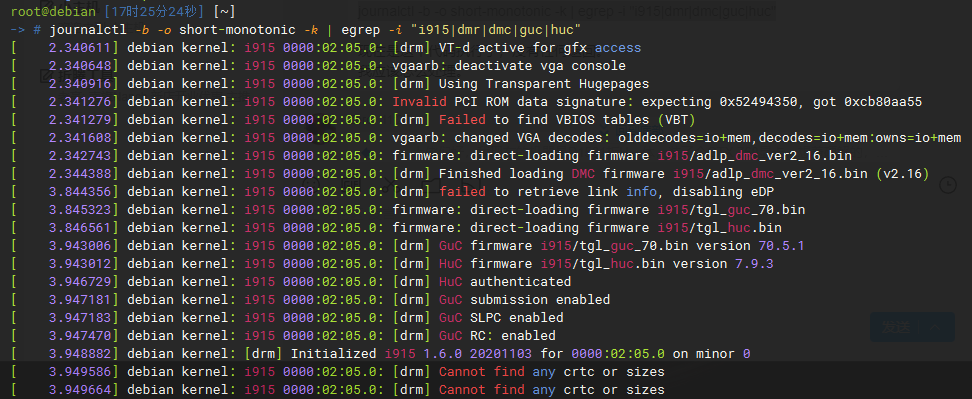The width and height of the screenshot is (972, 399).
Task: Click "Failed to find VBIOS tables (VBT)"
Action: coord(567,120)
